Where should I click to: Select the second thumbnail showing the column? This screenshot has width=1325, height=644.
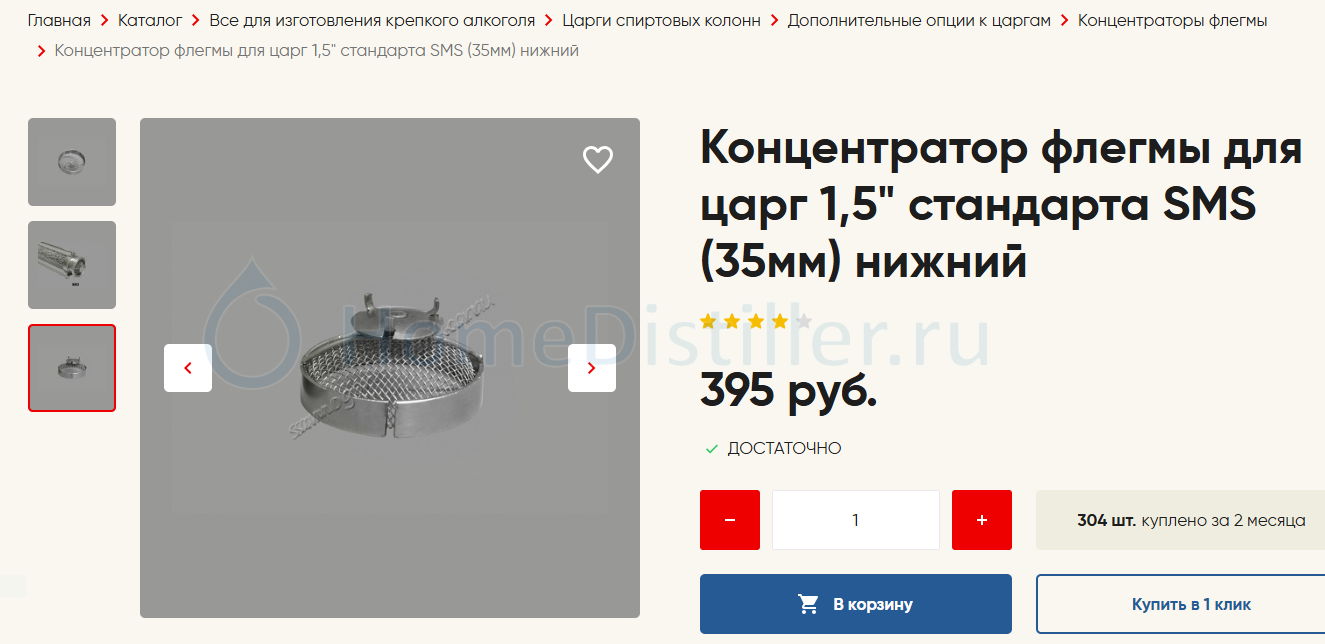point(72,265)
